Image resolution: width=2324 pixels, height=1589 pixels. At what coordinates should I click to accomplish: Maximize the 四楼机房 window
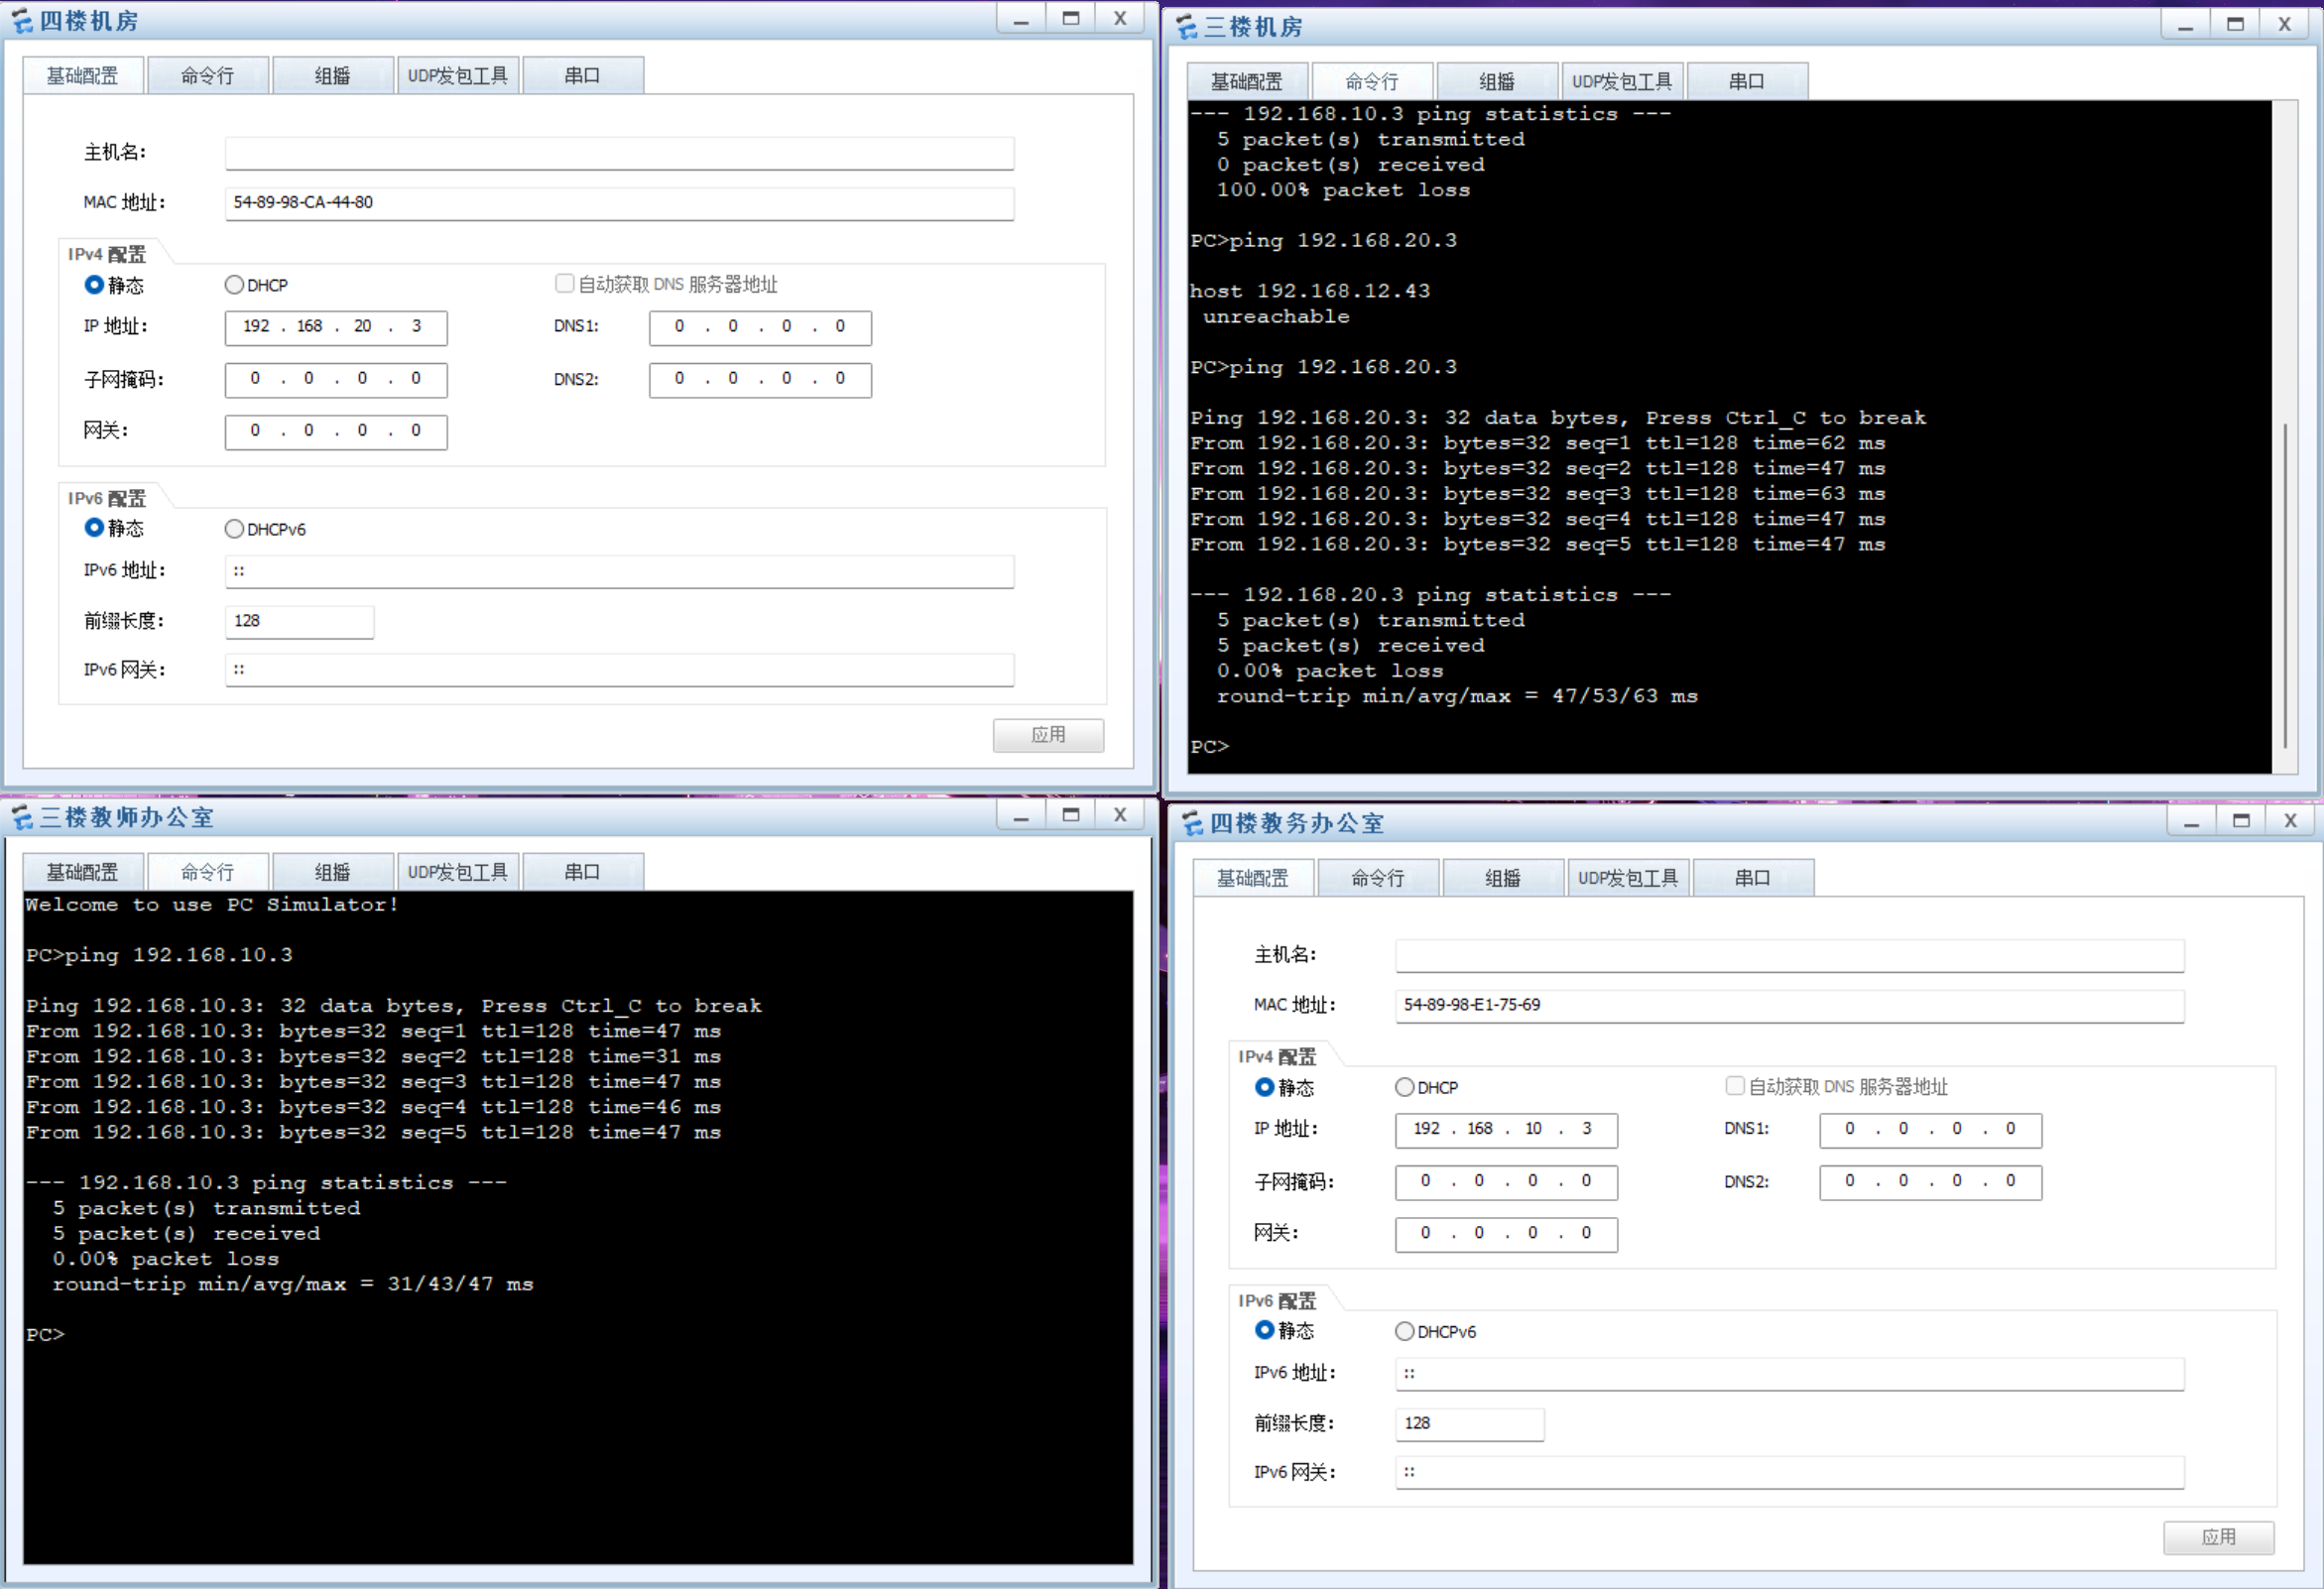[1070, 19]
